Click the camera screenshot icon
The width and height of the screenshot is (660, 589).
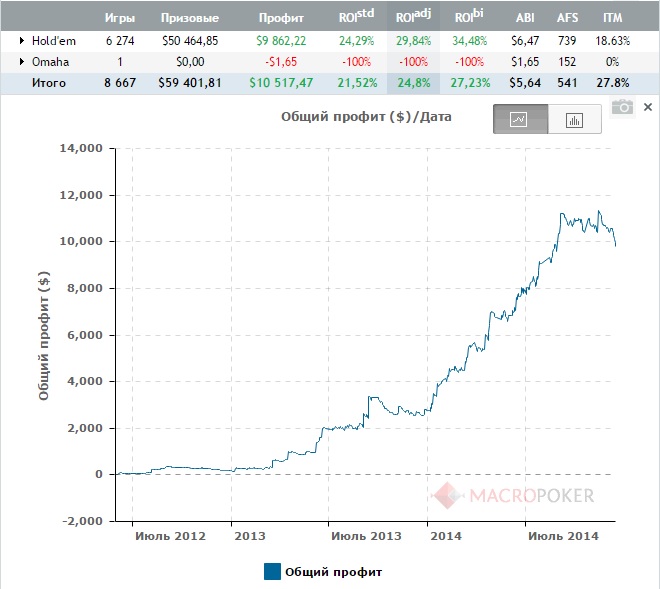[622, 106]
